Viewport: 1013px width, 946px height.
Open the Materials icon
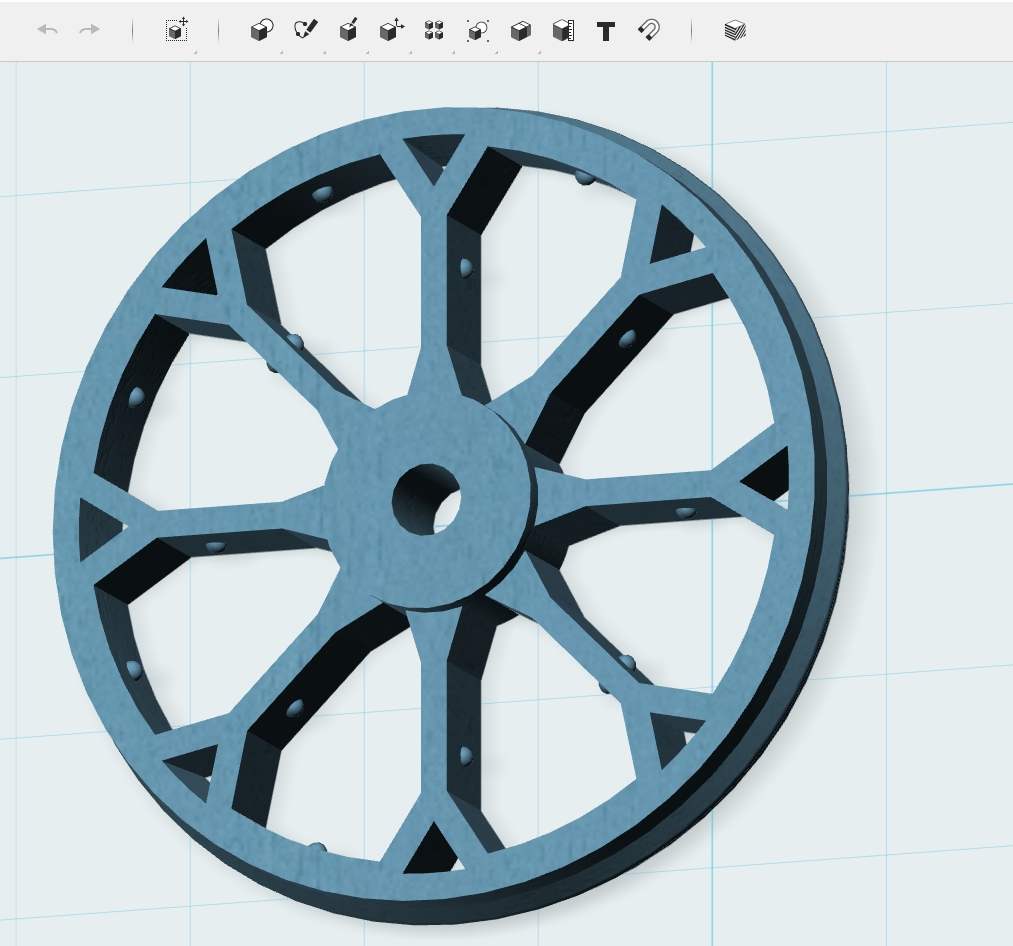click(x=735, y=30)
